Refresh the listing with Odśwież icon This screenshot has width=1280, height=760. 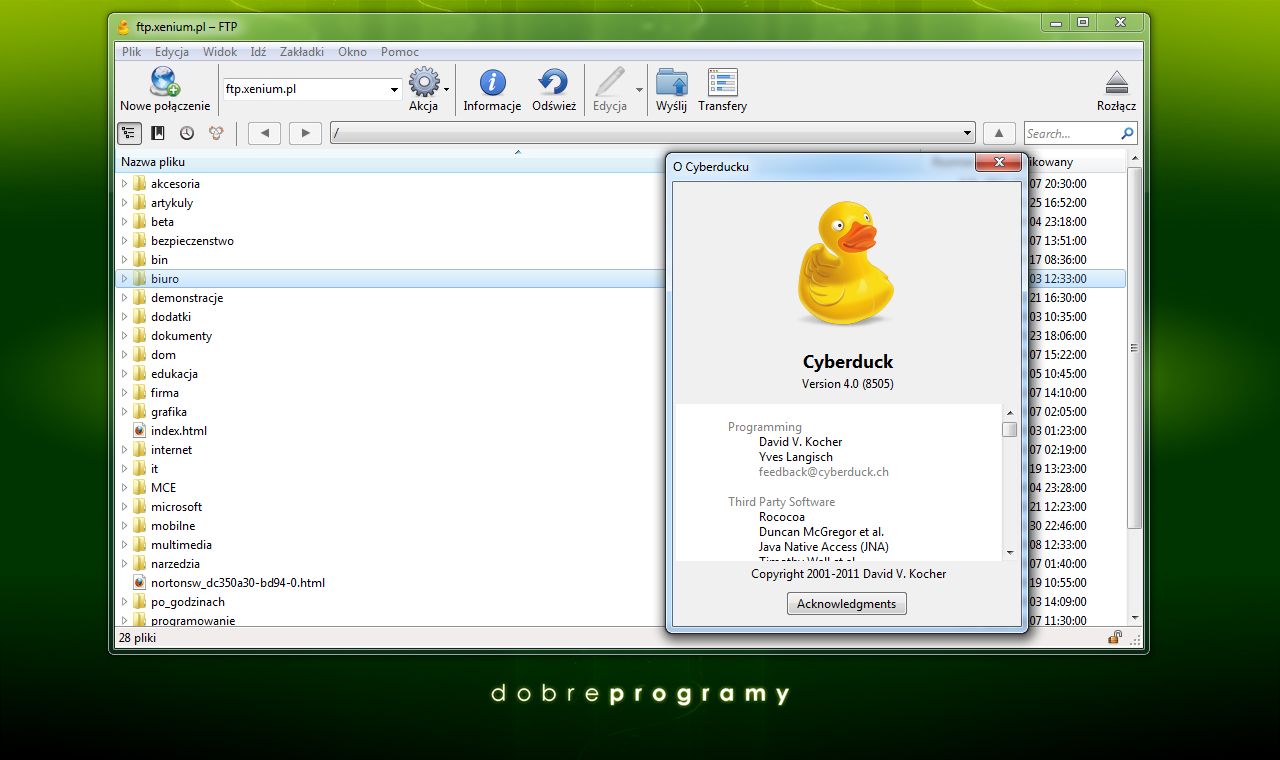tap(553, 82)
